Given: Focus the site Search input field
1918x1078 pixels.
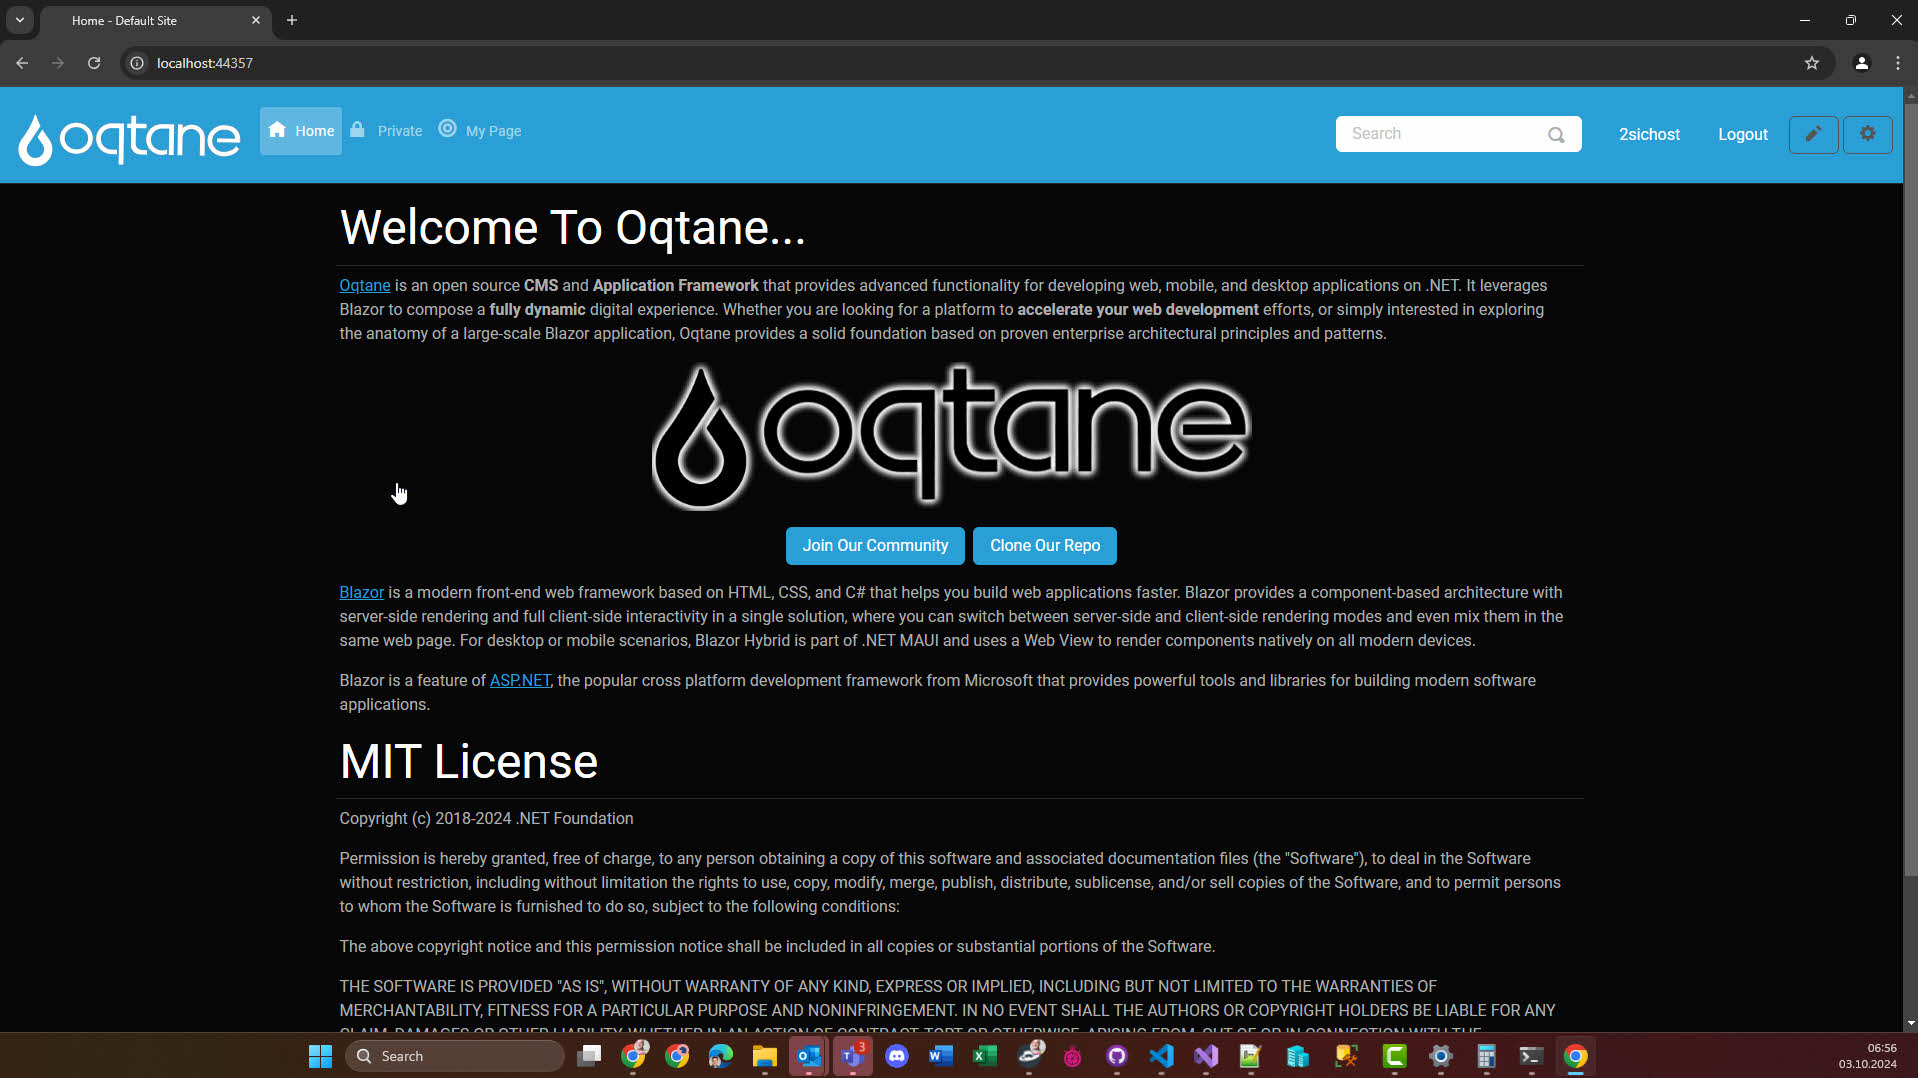Looking at the screenshot, I should tap(1440, 134).
